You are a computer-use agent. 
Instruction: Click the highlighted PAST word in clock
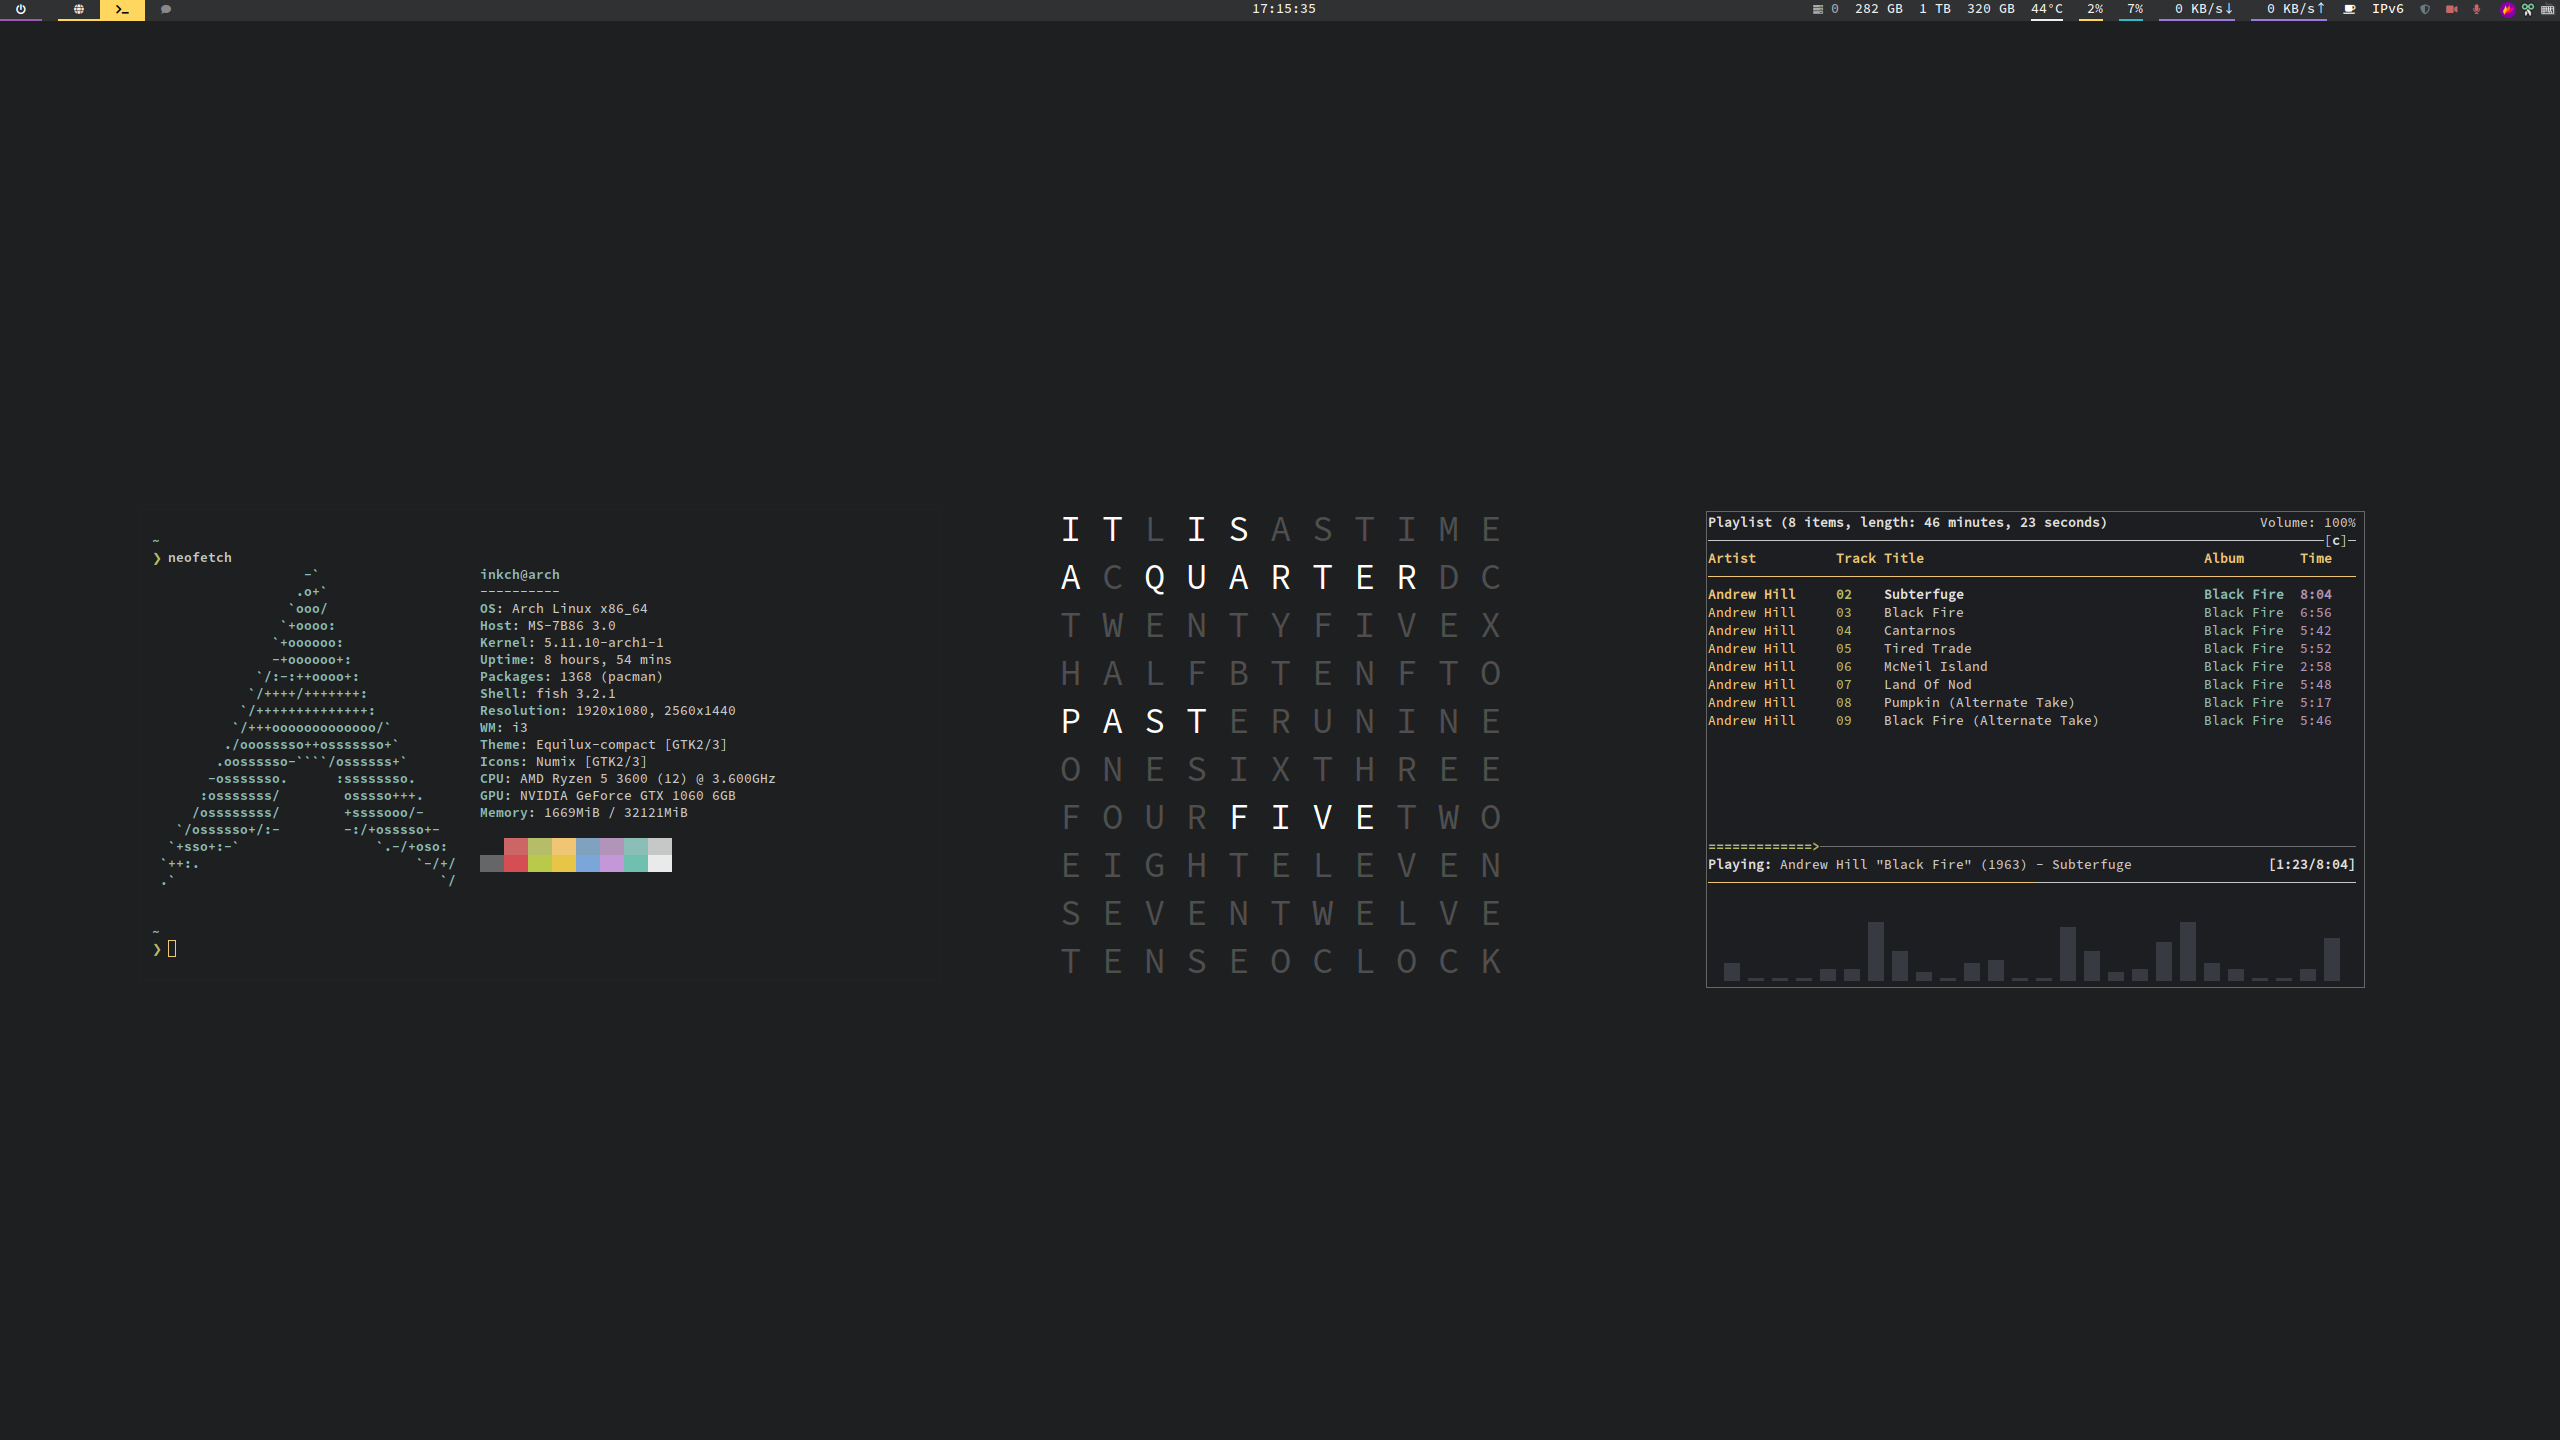[x=1133, y=721]
